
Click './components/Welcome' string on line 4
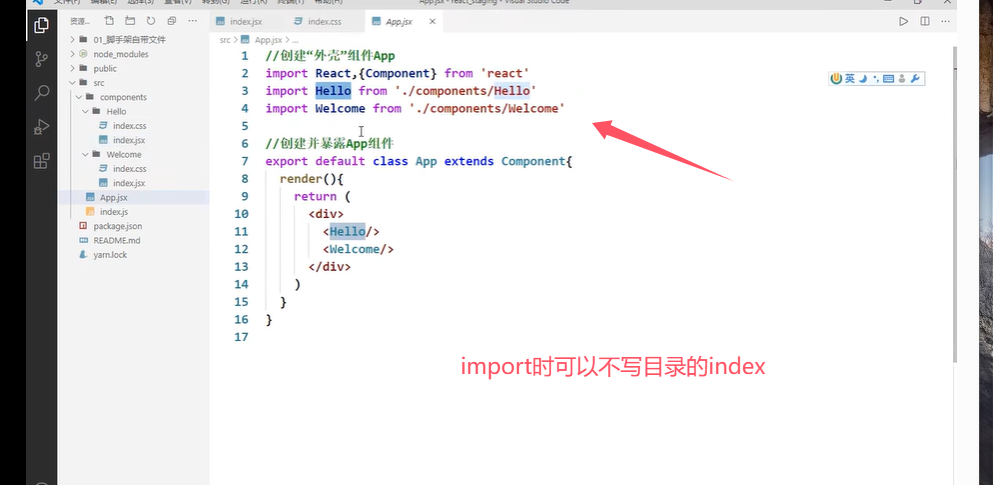tap(488, 108)
